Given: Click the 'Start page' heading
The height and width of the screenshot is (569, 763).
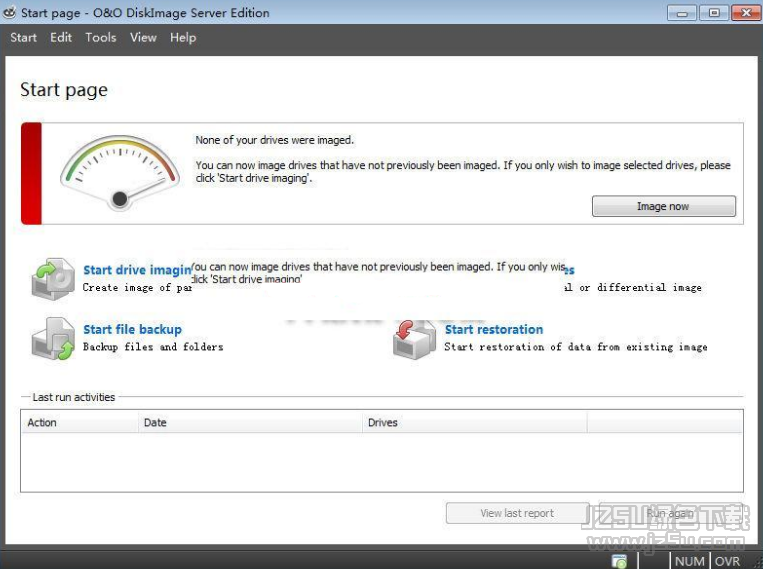Looking at the screenshot, I should pos(64,90).
